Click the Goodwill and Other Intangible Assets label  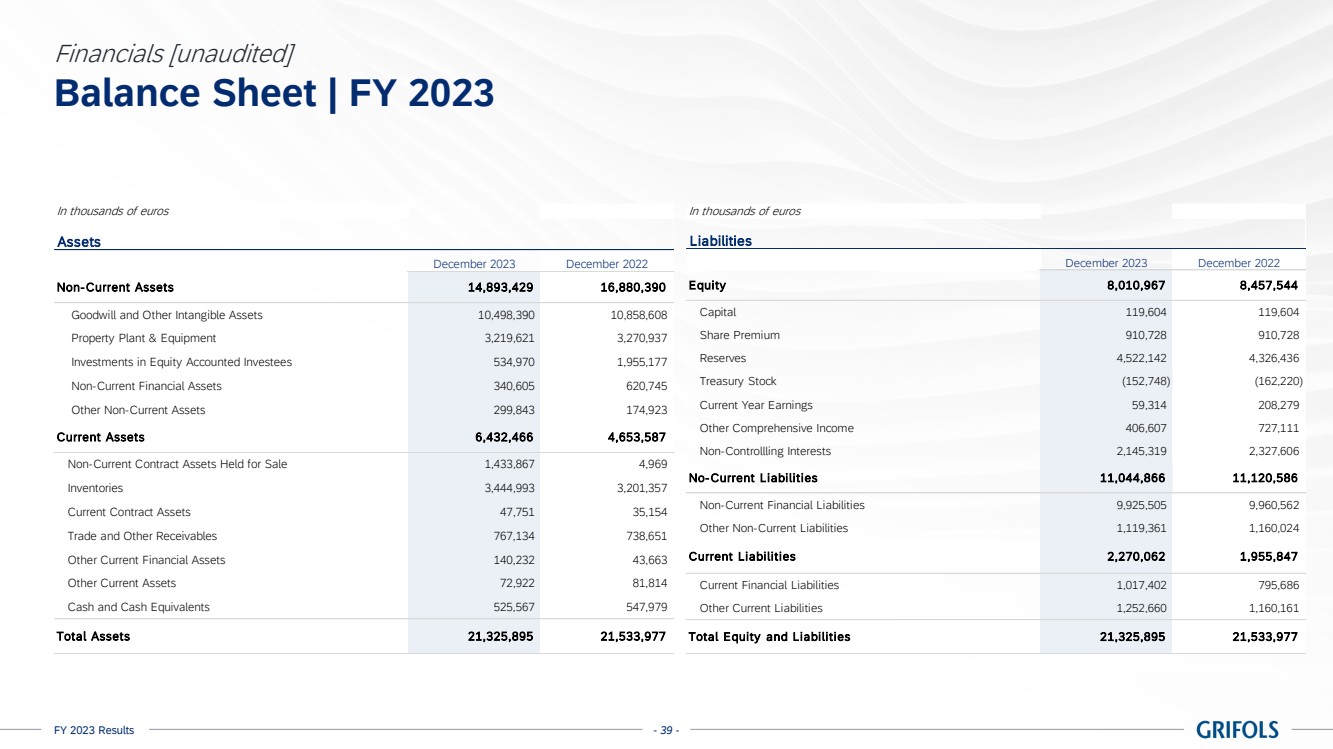click(166, 315)
